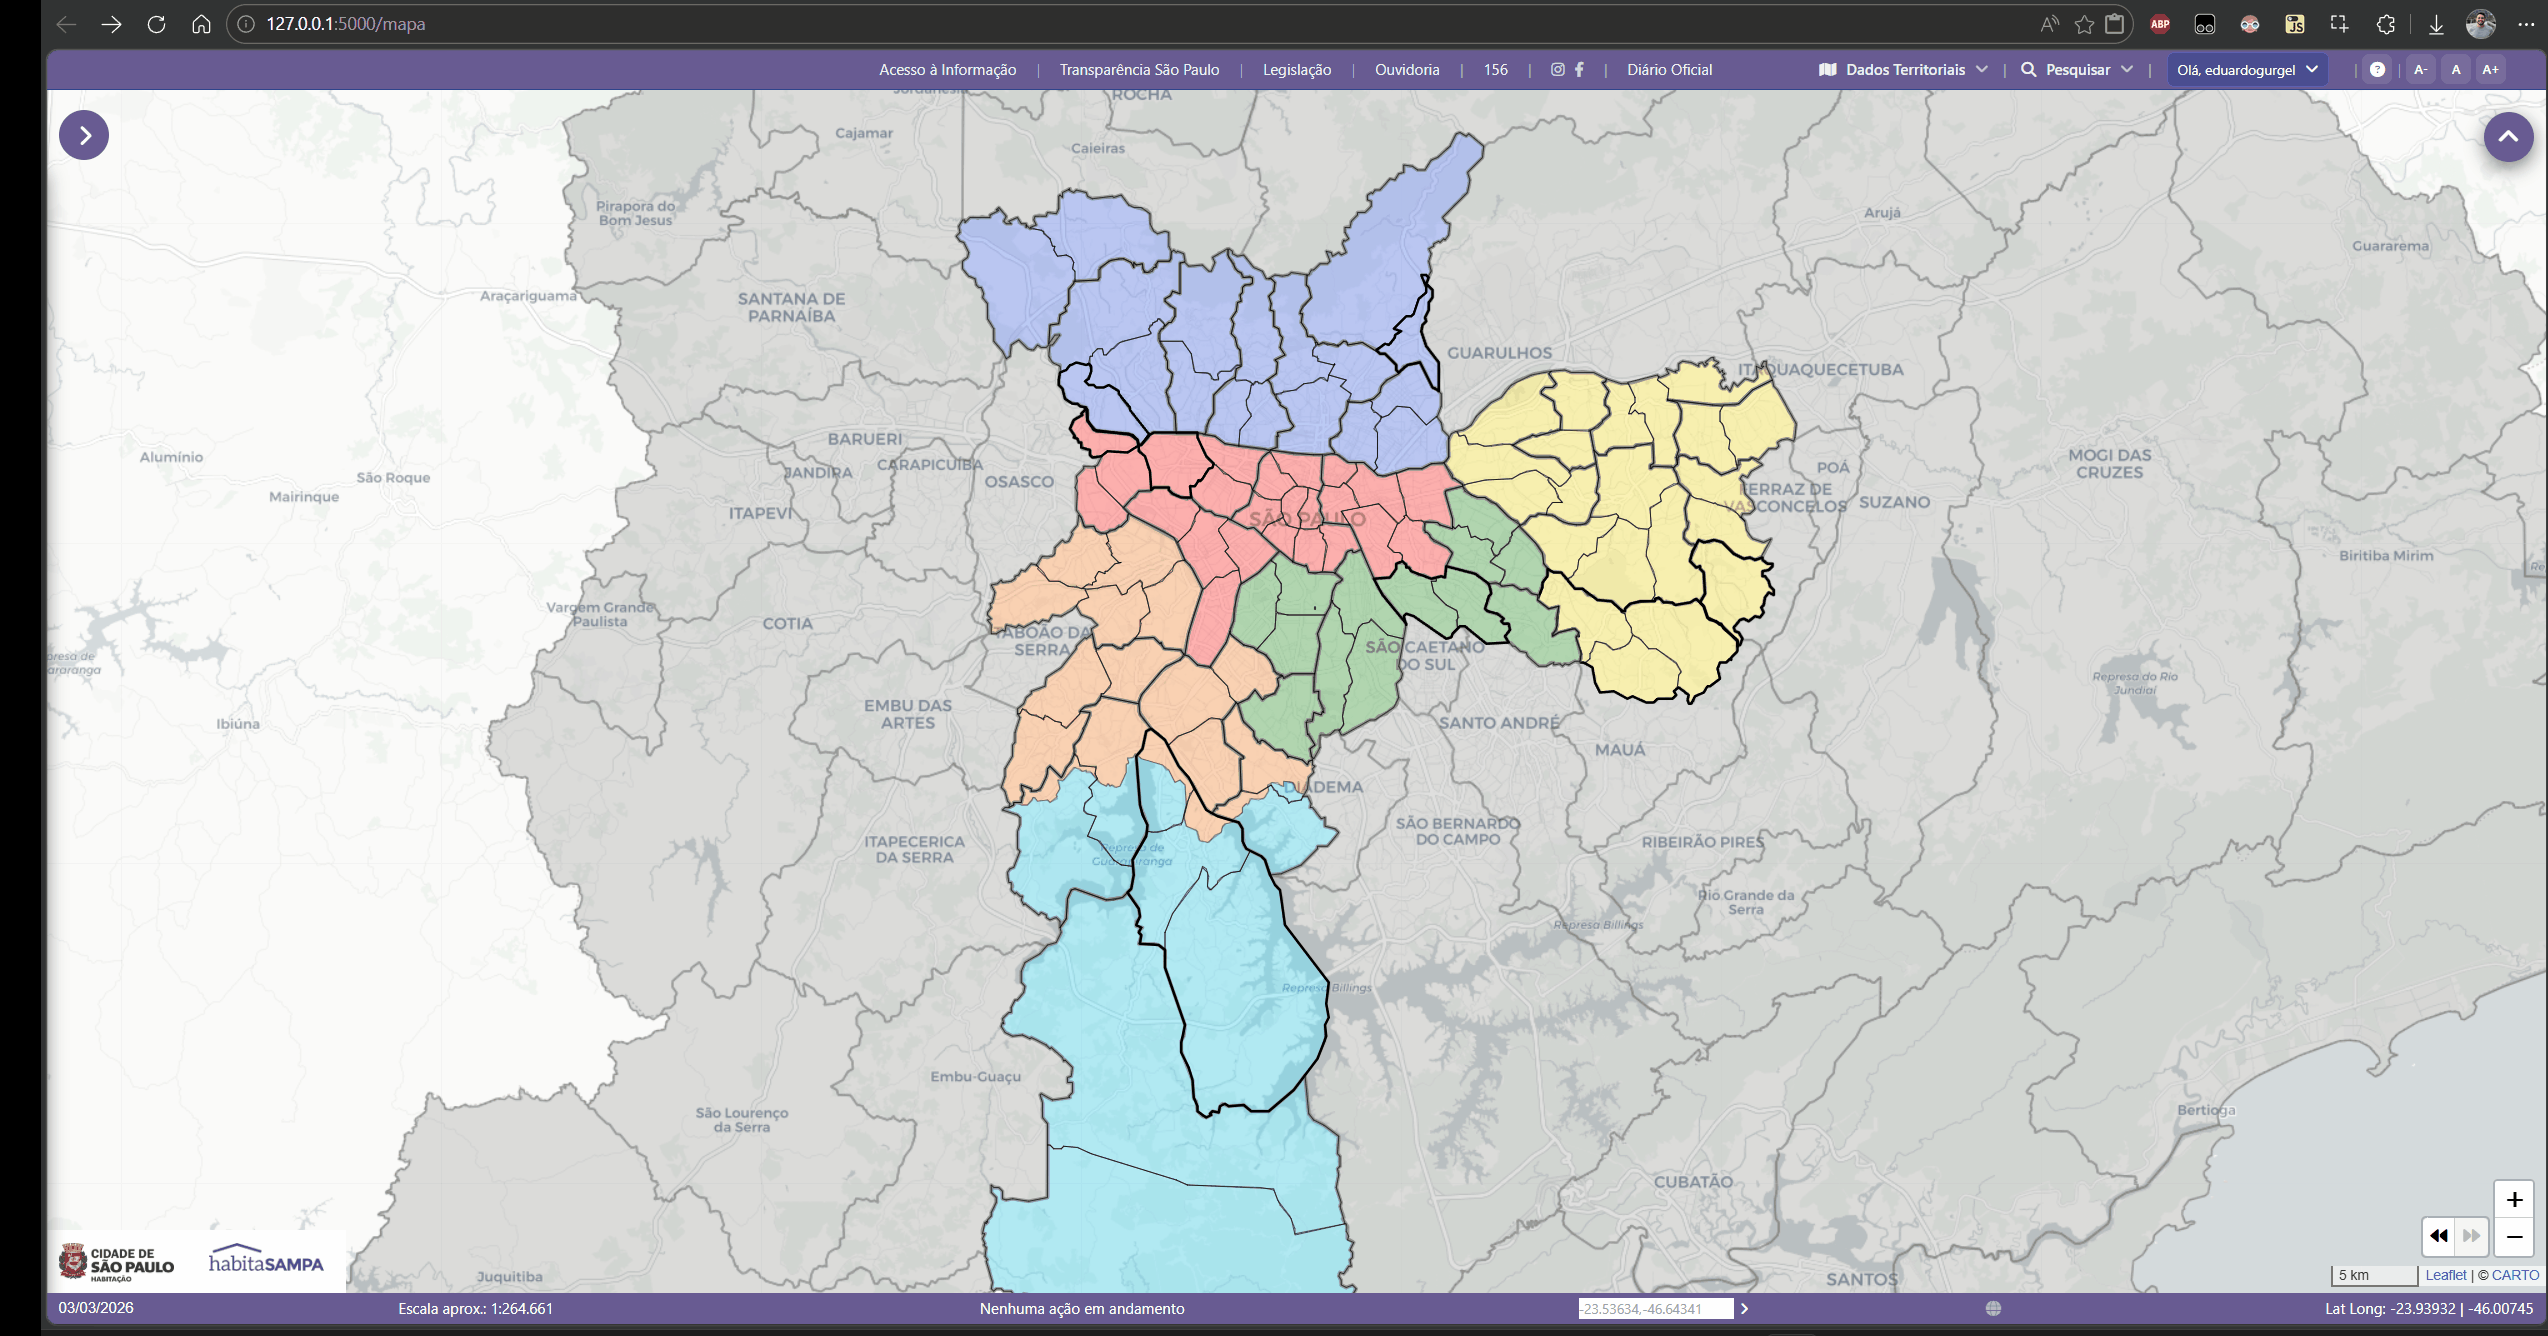The width and height of the screenshot is (2548, 1336).
Task: Click the help question mark icon
Action: [x=2377, y=70]
